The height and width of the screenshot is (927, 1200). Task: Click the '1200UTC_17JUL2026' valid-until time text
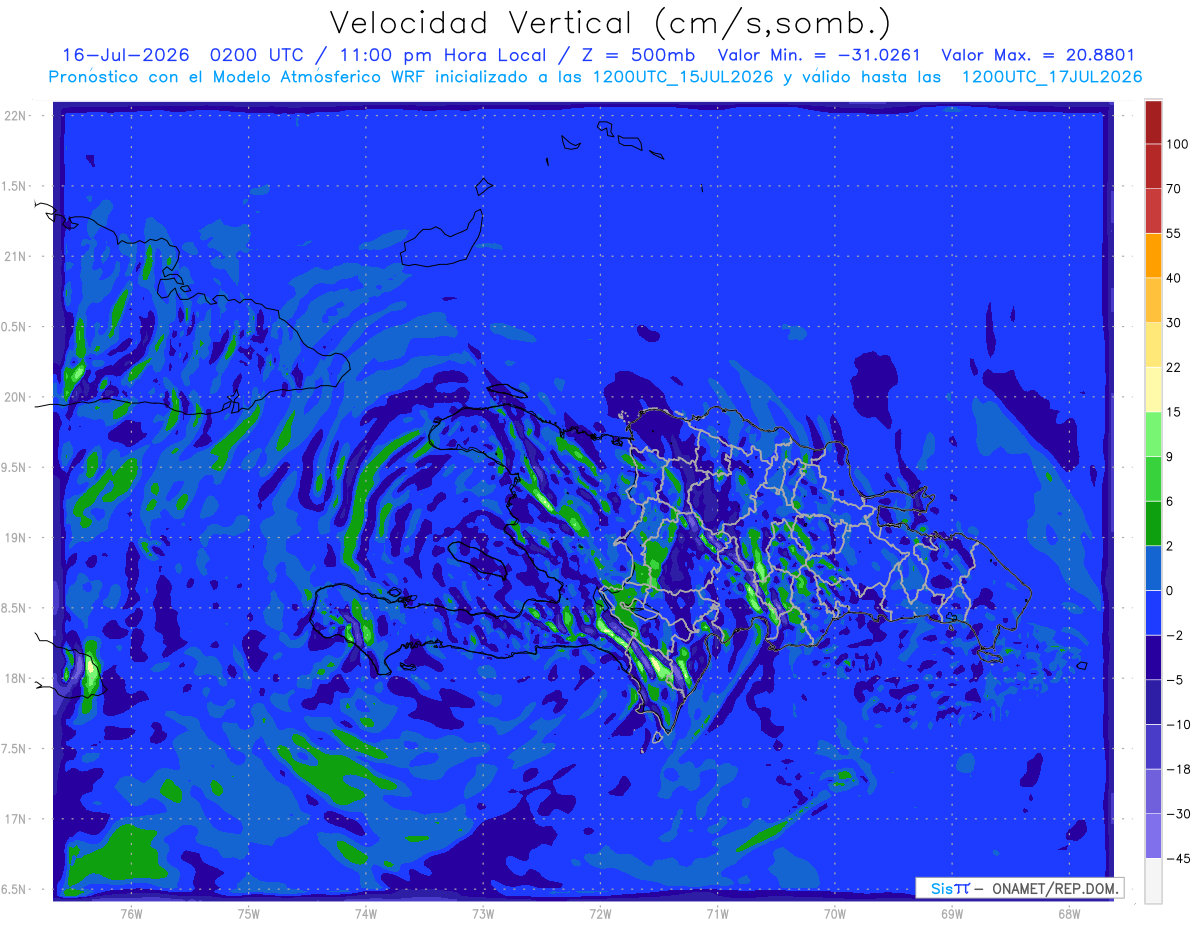click(x=1051, y=76)
